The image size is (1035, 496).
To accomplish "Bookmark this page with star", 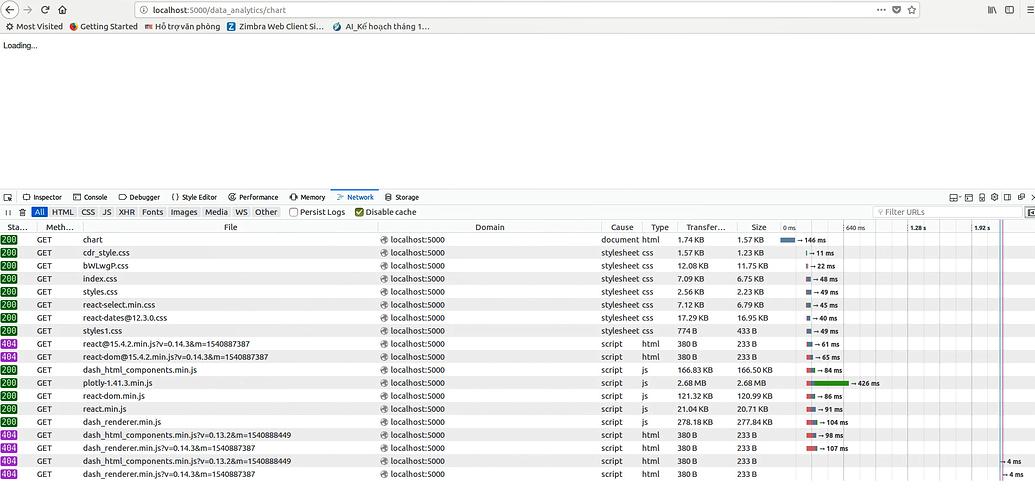I will (912, 10).
